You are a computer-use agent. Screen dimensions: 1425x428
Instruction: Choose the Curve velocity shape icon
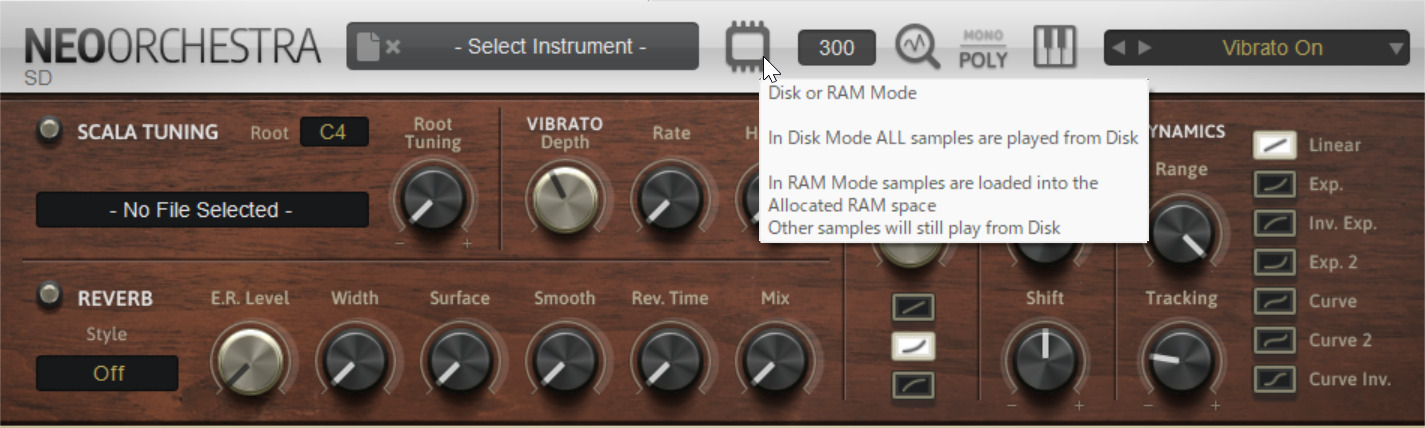point(1275,301)
